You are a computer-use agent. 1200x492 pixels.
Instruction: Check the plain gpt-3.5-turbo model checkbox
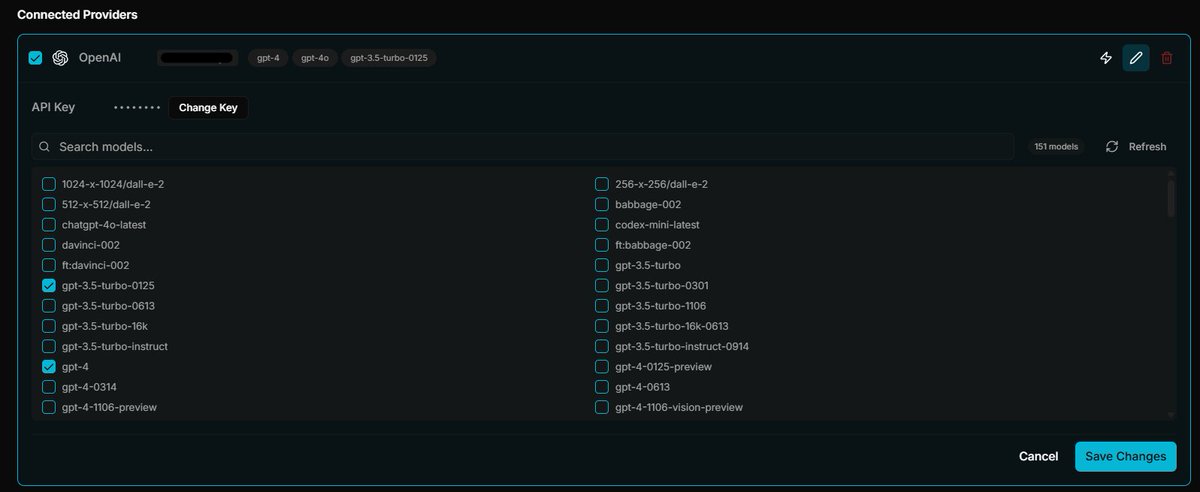pos(602,265)
